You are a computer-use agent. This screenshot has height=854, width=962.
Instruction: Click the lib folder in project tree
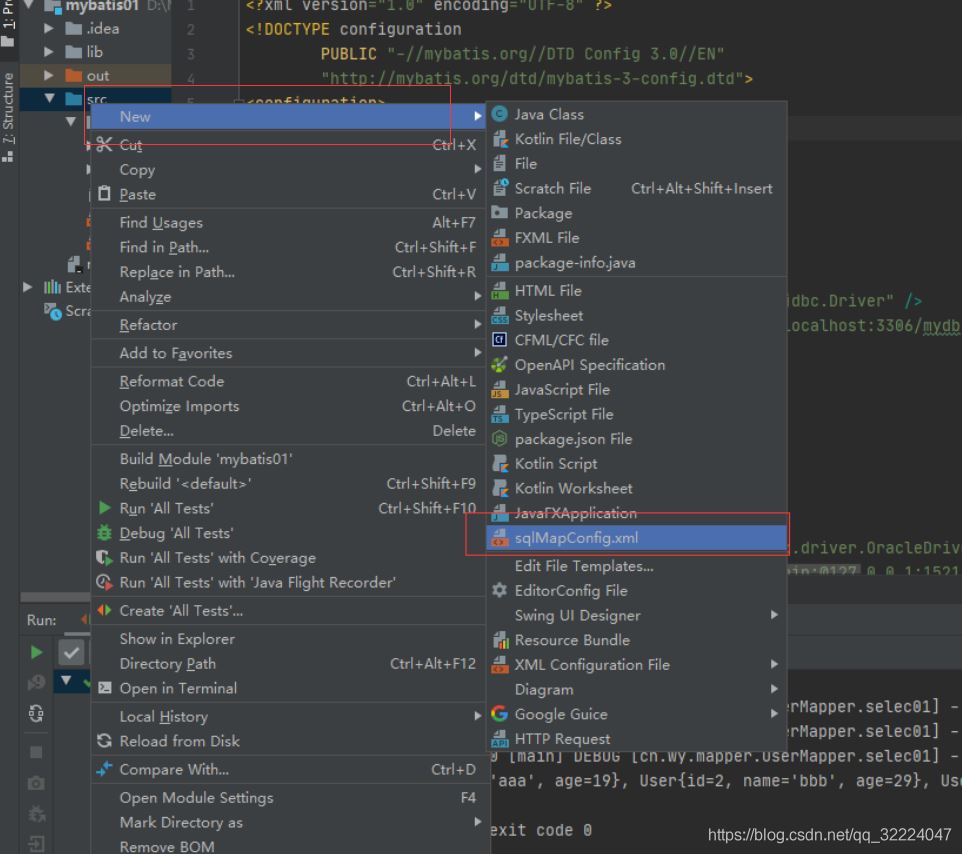[x=93, y=52]
